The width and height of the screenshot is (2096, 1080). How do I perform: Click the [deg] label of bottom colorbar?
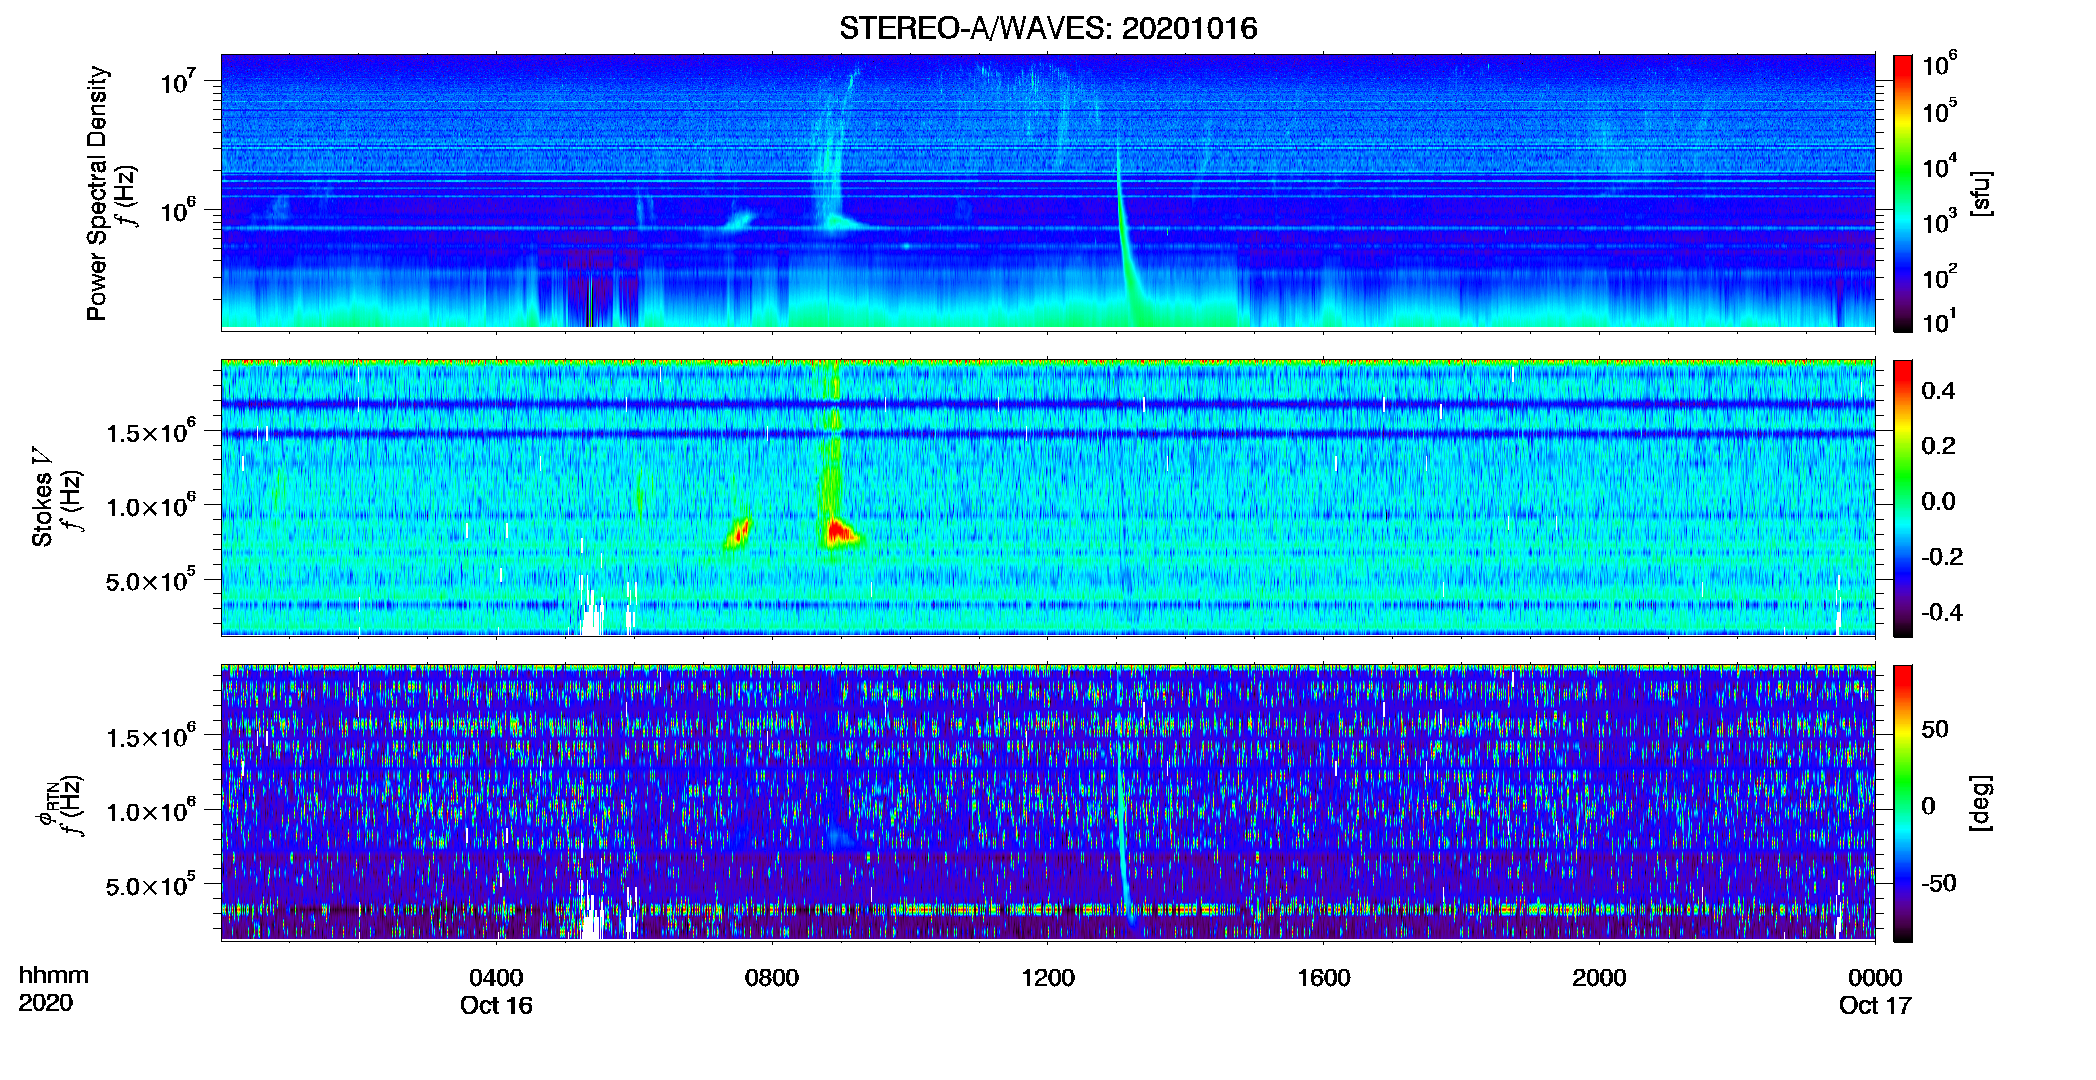[x=1981, y=803]
